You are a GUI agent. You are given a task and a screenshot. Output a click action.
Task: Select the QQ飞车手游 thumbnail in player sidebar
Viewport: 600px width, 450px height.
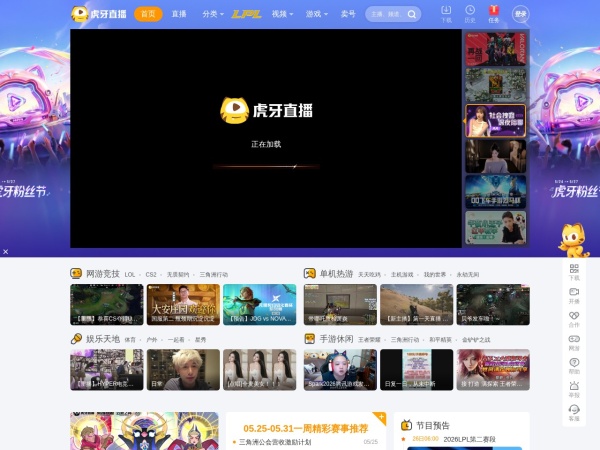coord(496,192)
